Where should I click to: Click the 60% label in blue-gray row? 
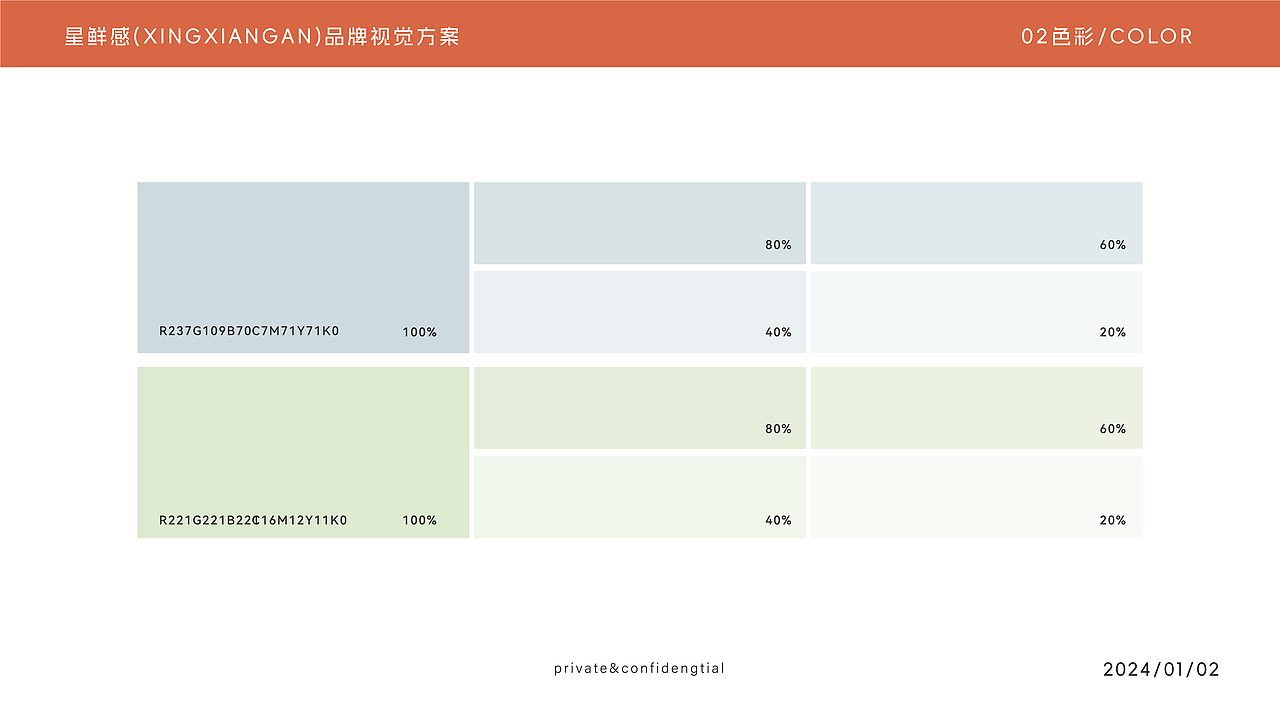click(x=1112, y=245)
